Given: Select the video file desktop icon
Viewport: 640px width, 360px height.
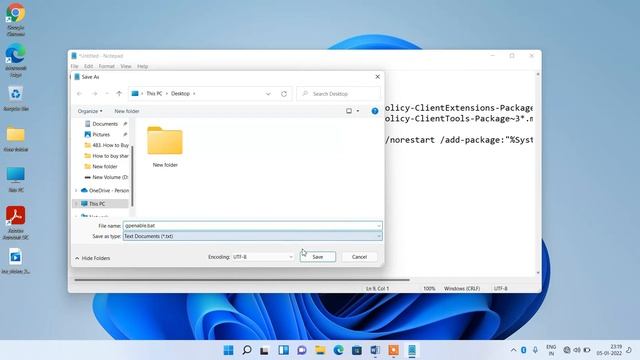Looking at the screenshot, I should [x=16, y=261].
